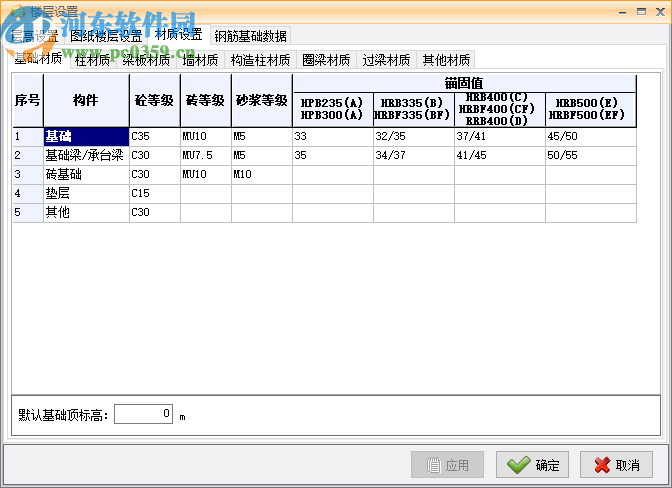Click the MU7.5 brick grade cell
The width and height of the screenshot is (672, 488).
pos(206,156)
